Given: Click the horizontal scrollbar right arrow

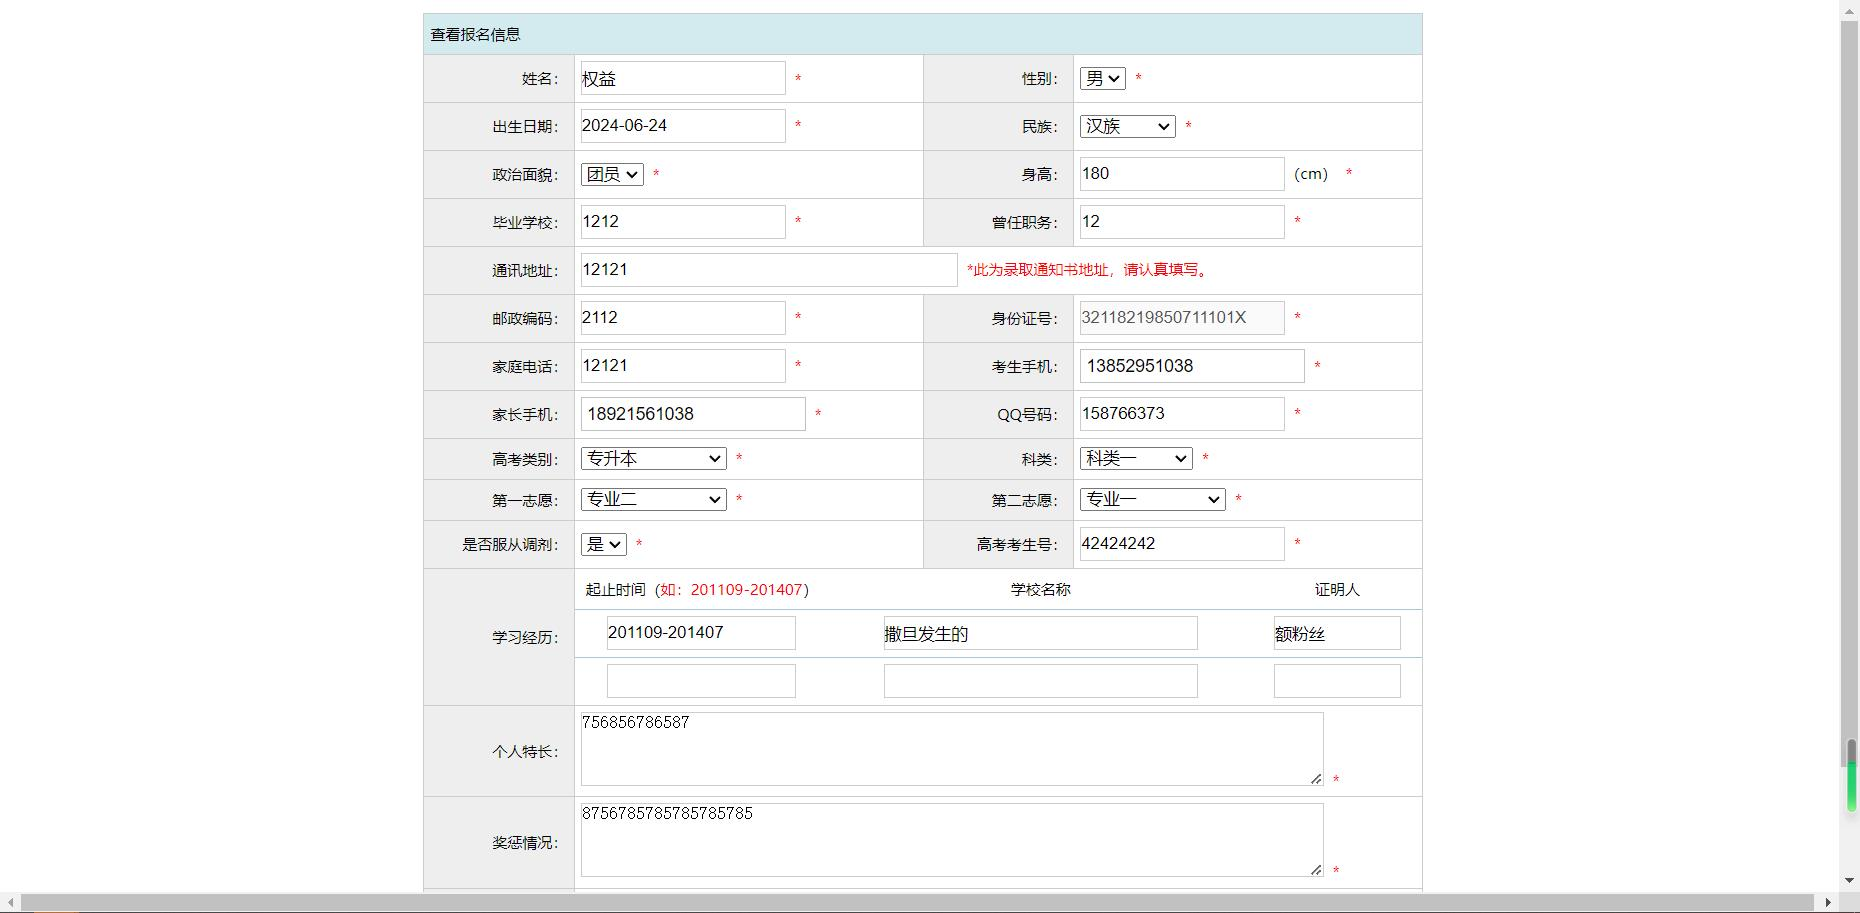Looking at the screenshot, I should [x=1829, y=903].
